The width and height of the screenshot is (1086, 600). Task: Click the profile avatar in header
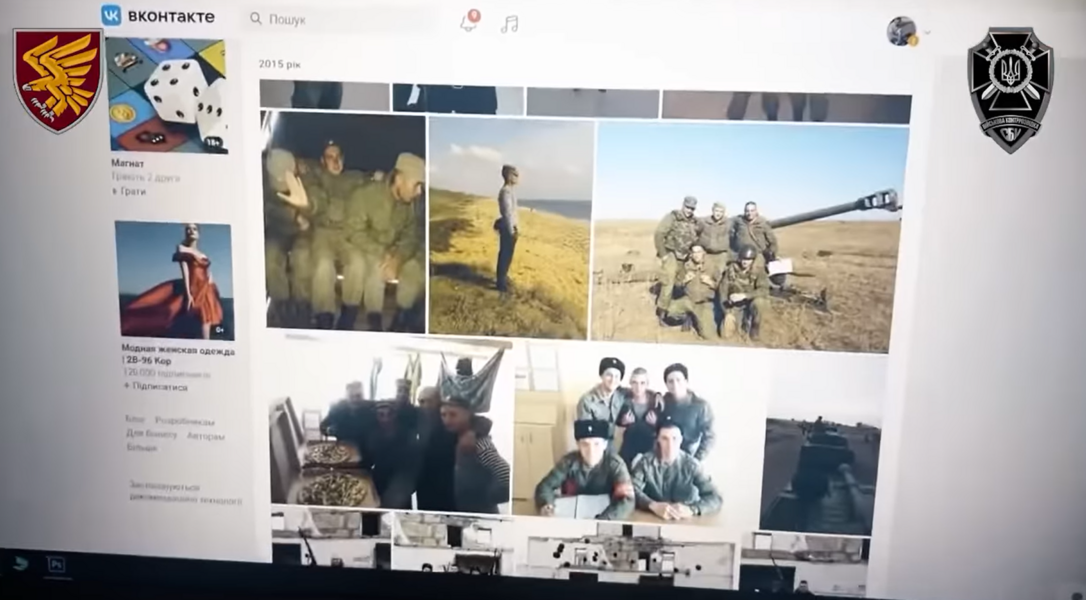point(901,31)
